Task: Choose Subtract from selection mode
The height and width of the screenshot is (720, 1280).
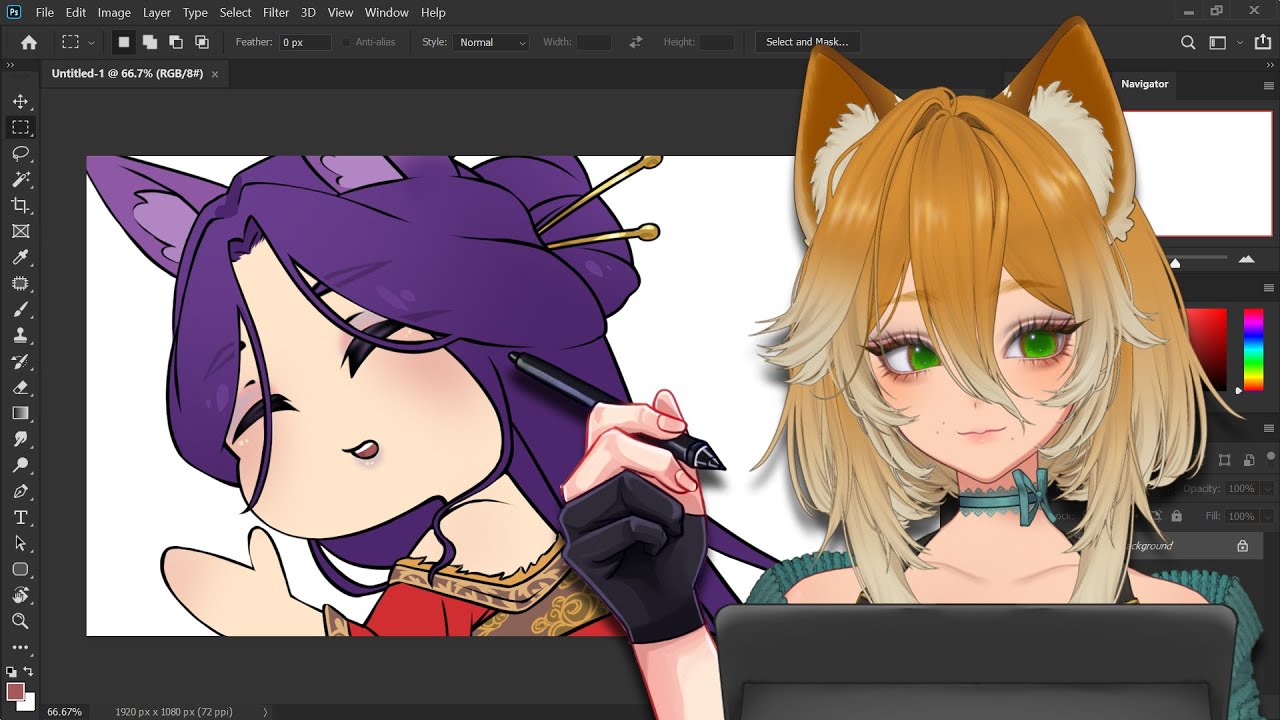Action: click(176, 42)
